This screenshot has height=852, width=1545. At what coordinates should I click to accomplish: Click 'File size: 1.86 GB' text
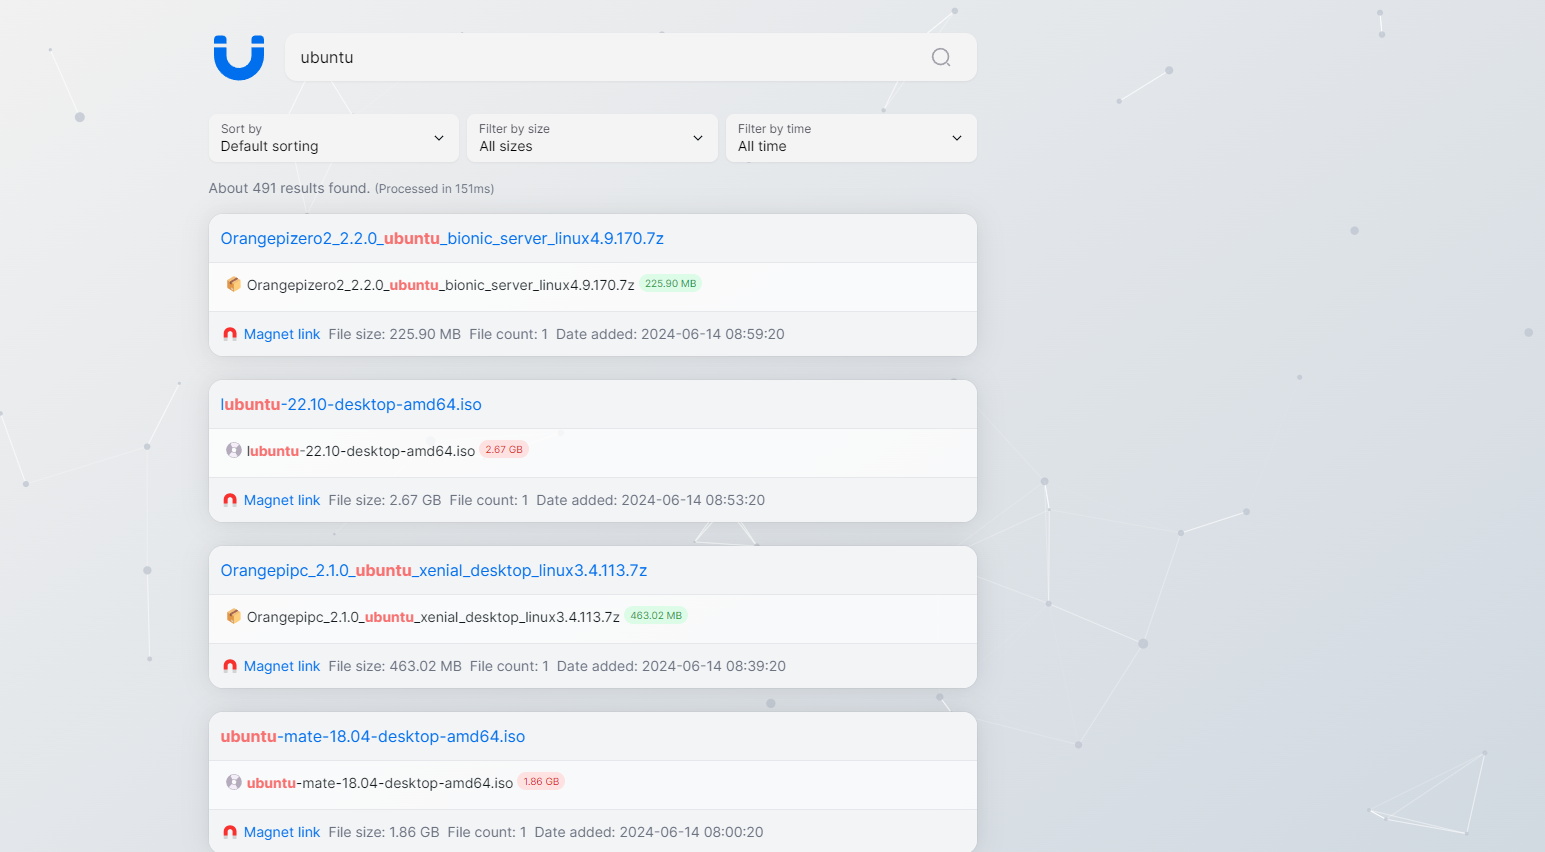384,832
